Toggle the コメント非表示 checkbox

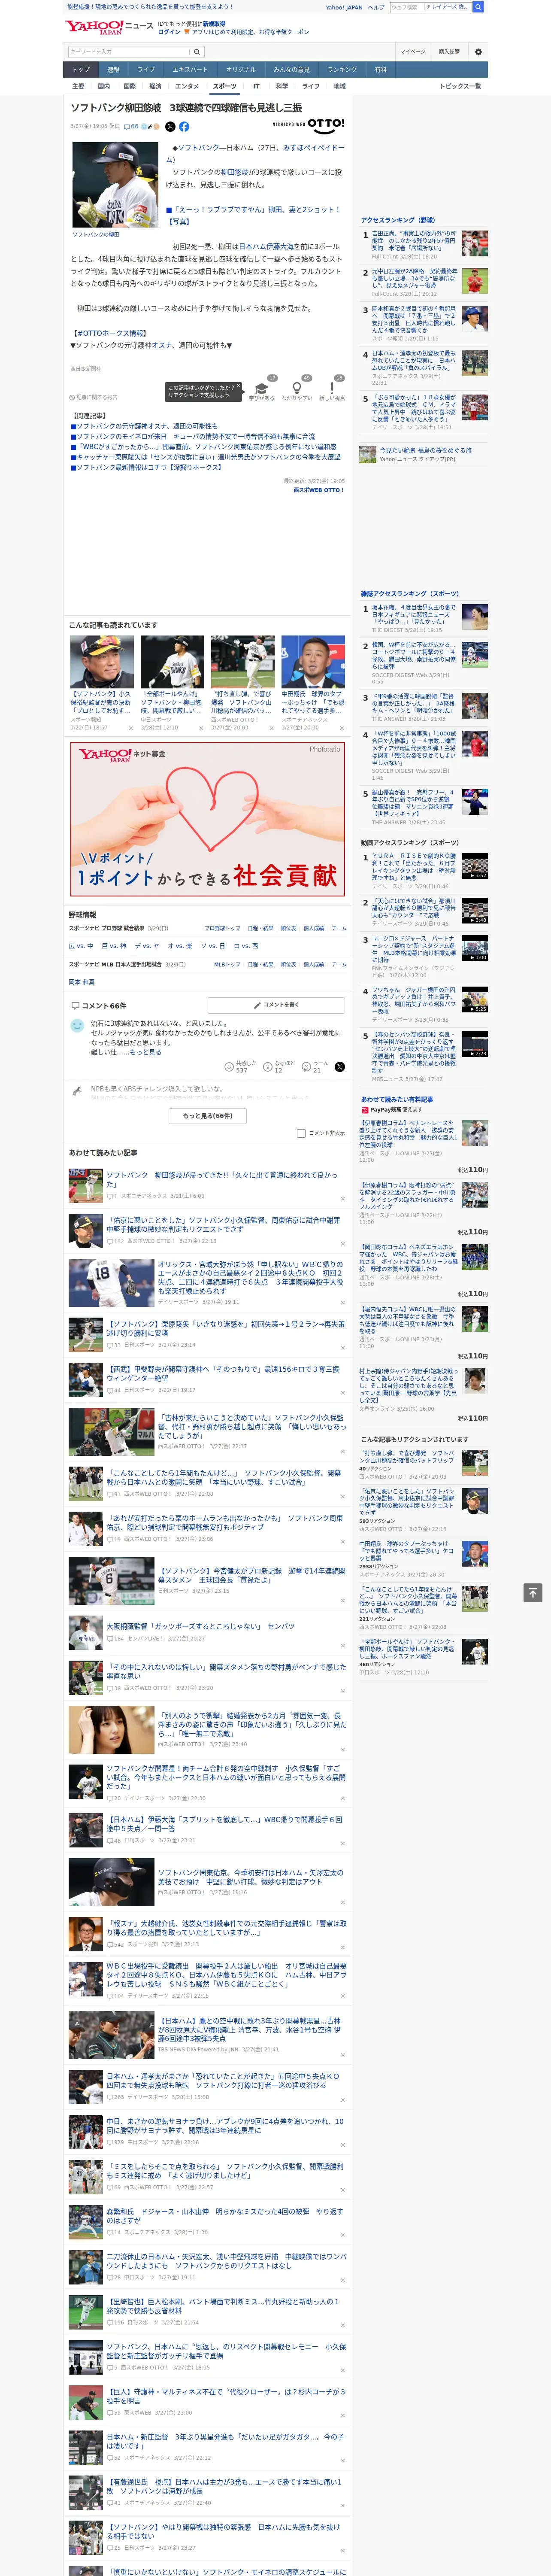point(301,1133)
